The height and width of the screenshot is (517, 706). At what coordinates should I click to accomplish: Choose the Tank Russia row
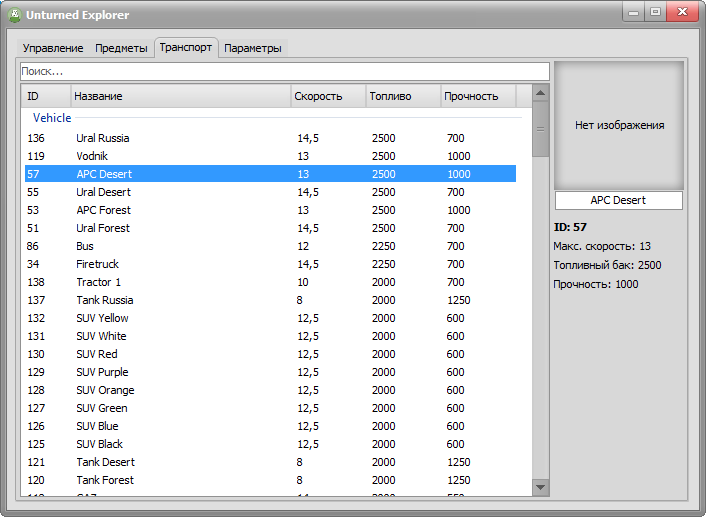[104, 300]
